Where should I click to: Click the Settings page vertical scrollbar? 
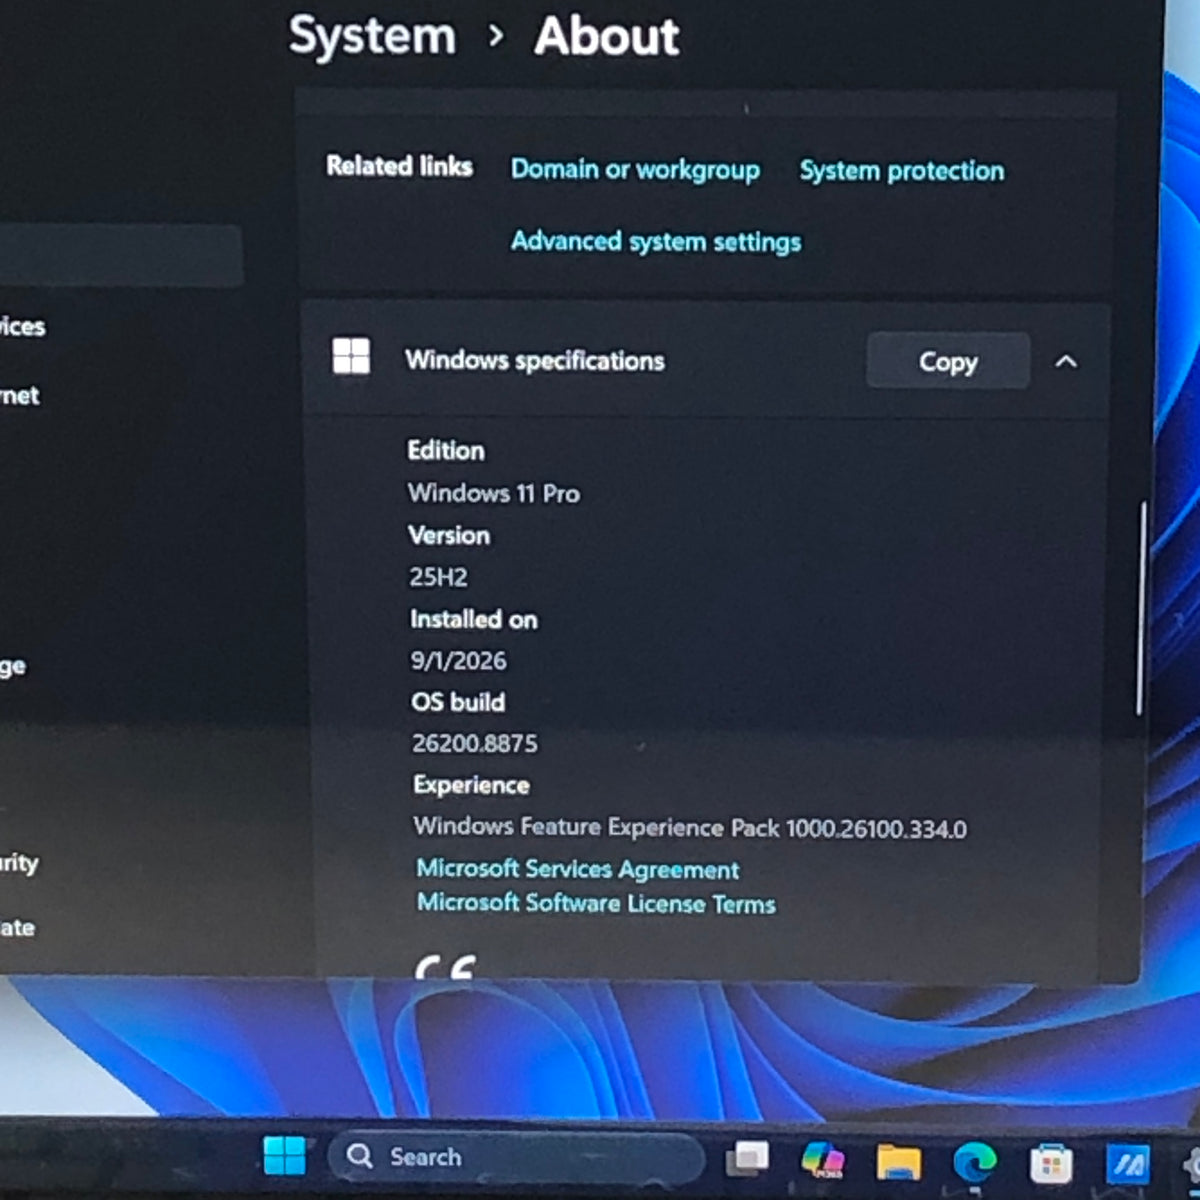(1140, 609)
